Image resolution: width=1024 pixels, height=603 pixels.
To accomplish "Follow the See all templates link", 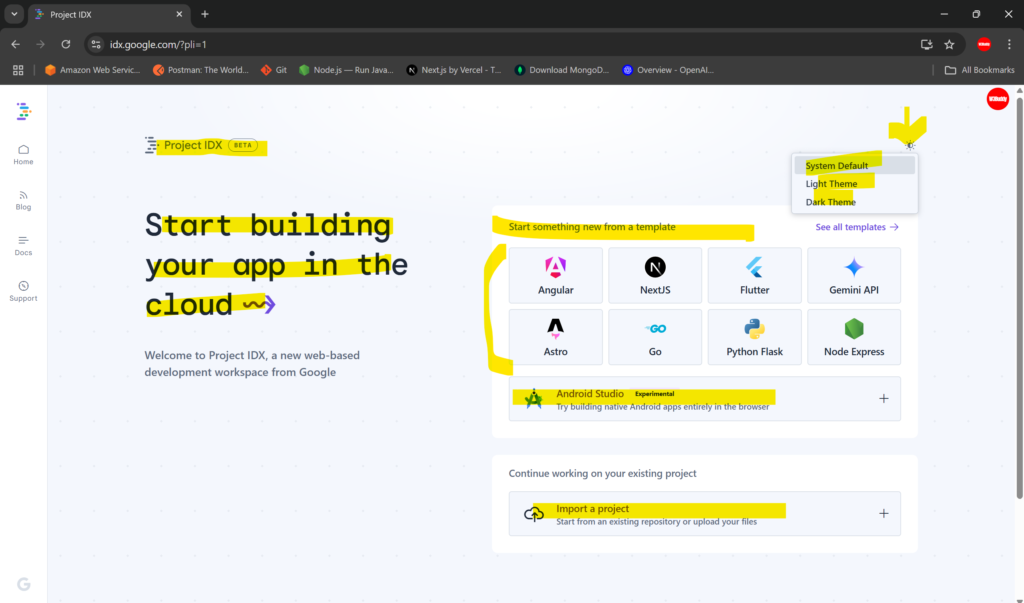I will coord(857,227).
